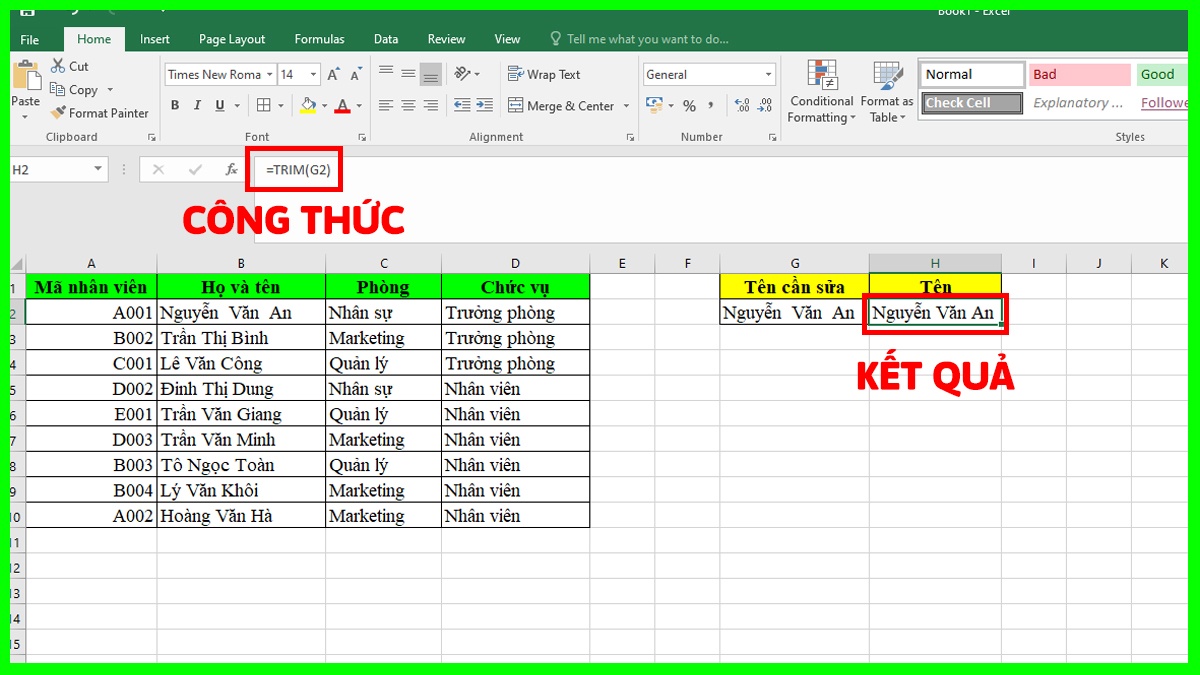Increase the cell indent
This screenshot has height=675, width=1200.
[x=484, y=105]
